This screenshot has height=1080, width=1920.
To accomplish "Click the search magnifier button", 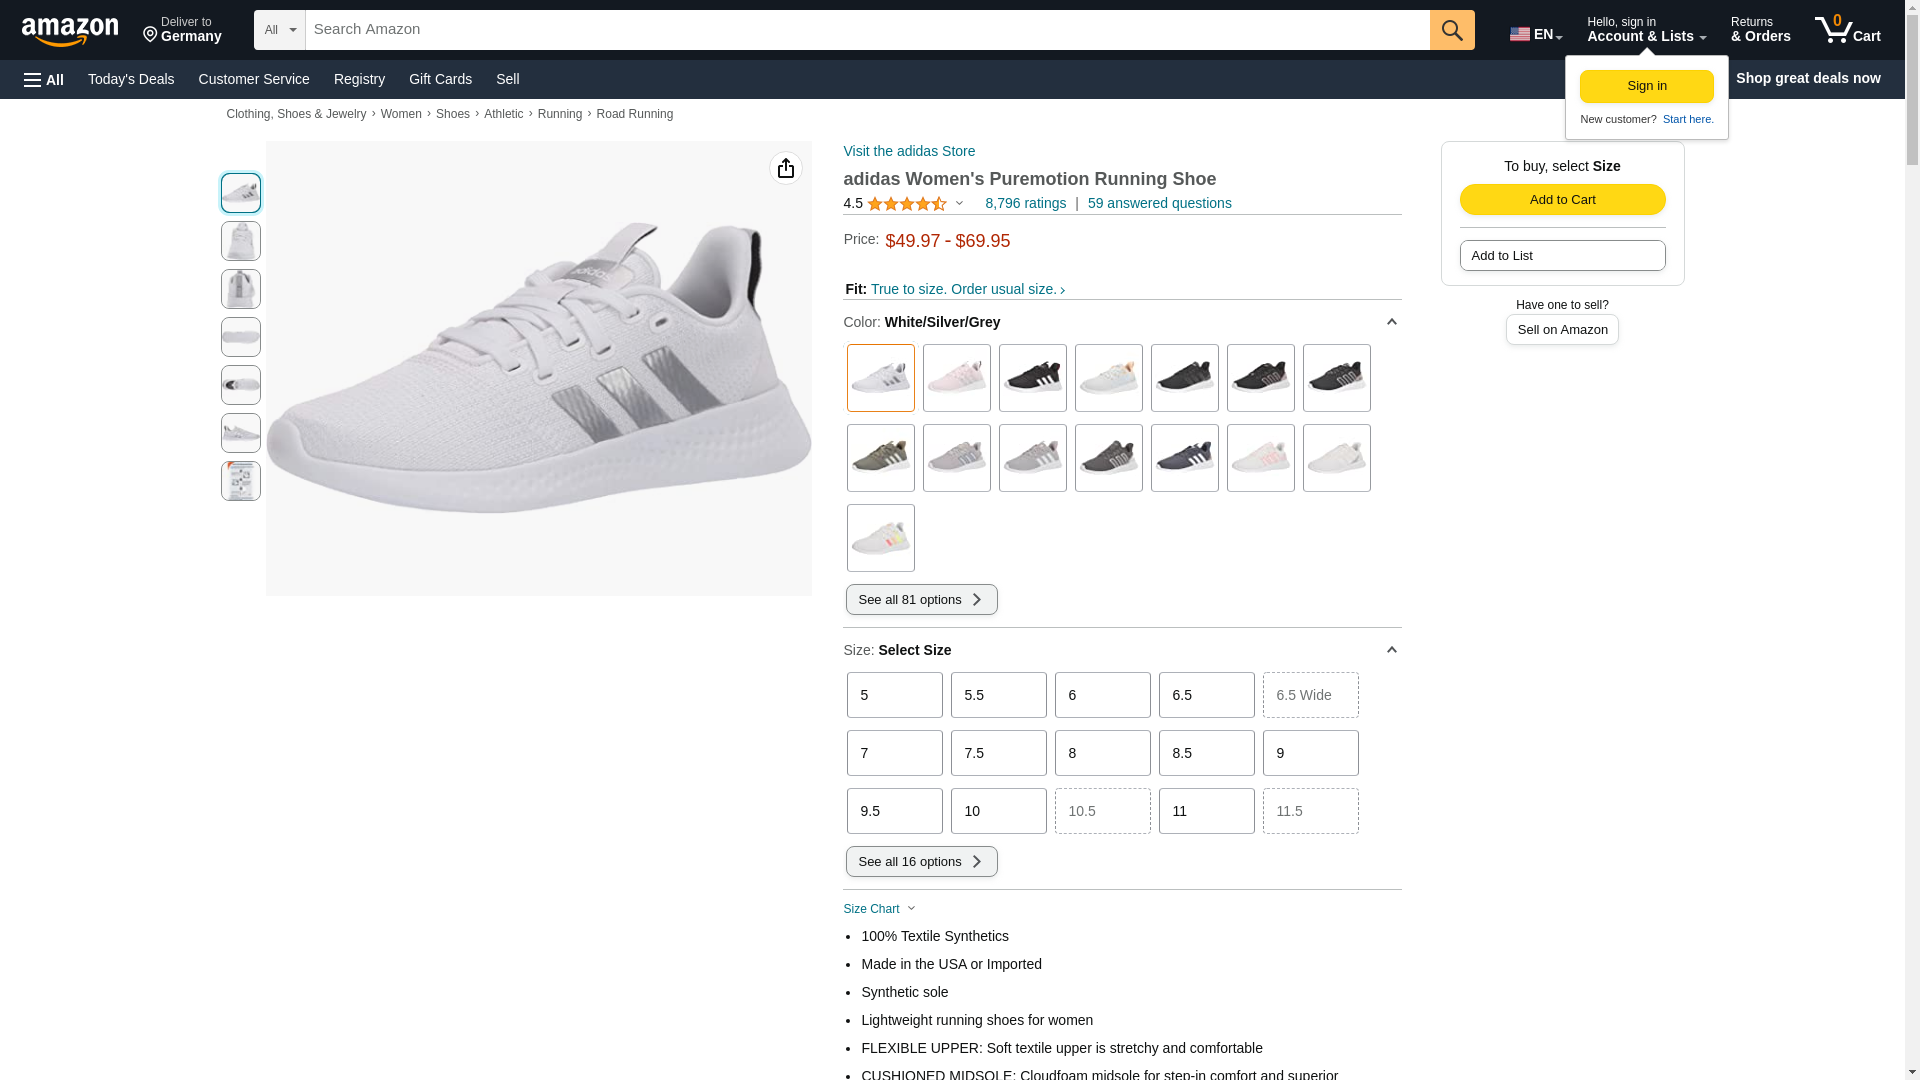I will click(1452, 30).
